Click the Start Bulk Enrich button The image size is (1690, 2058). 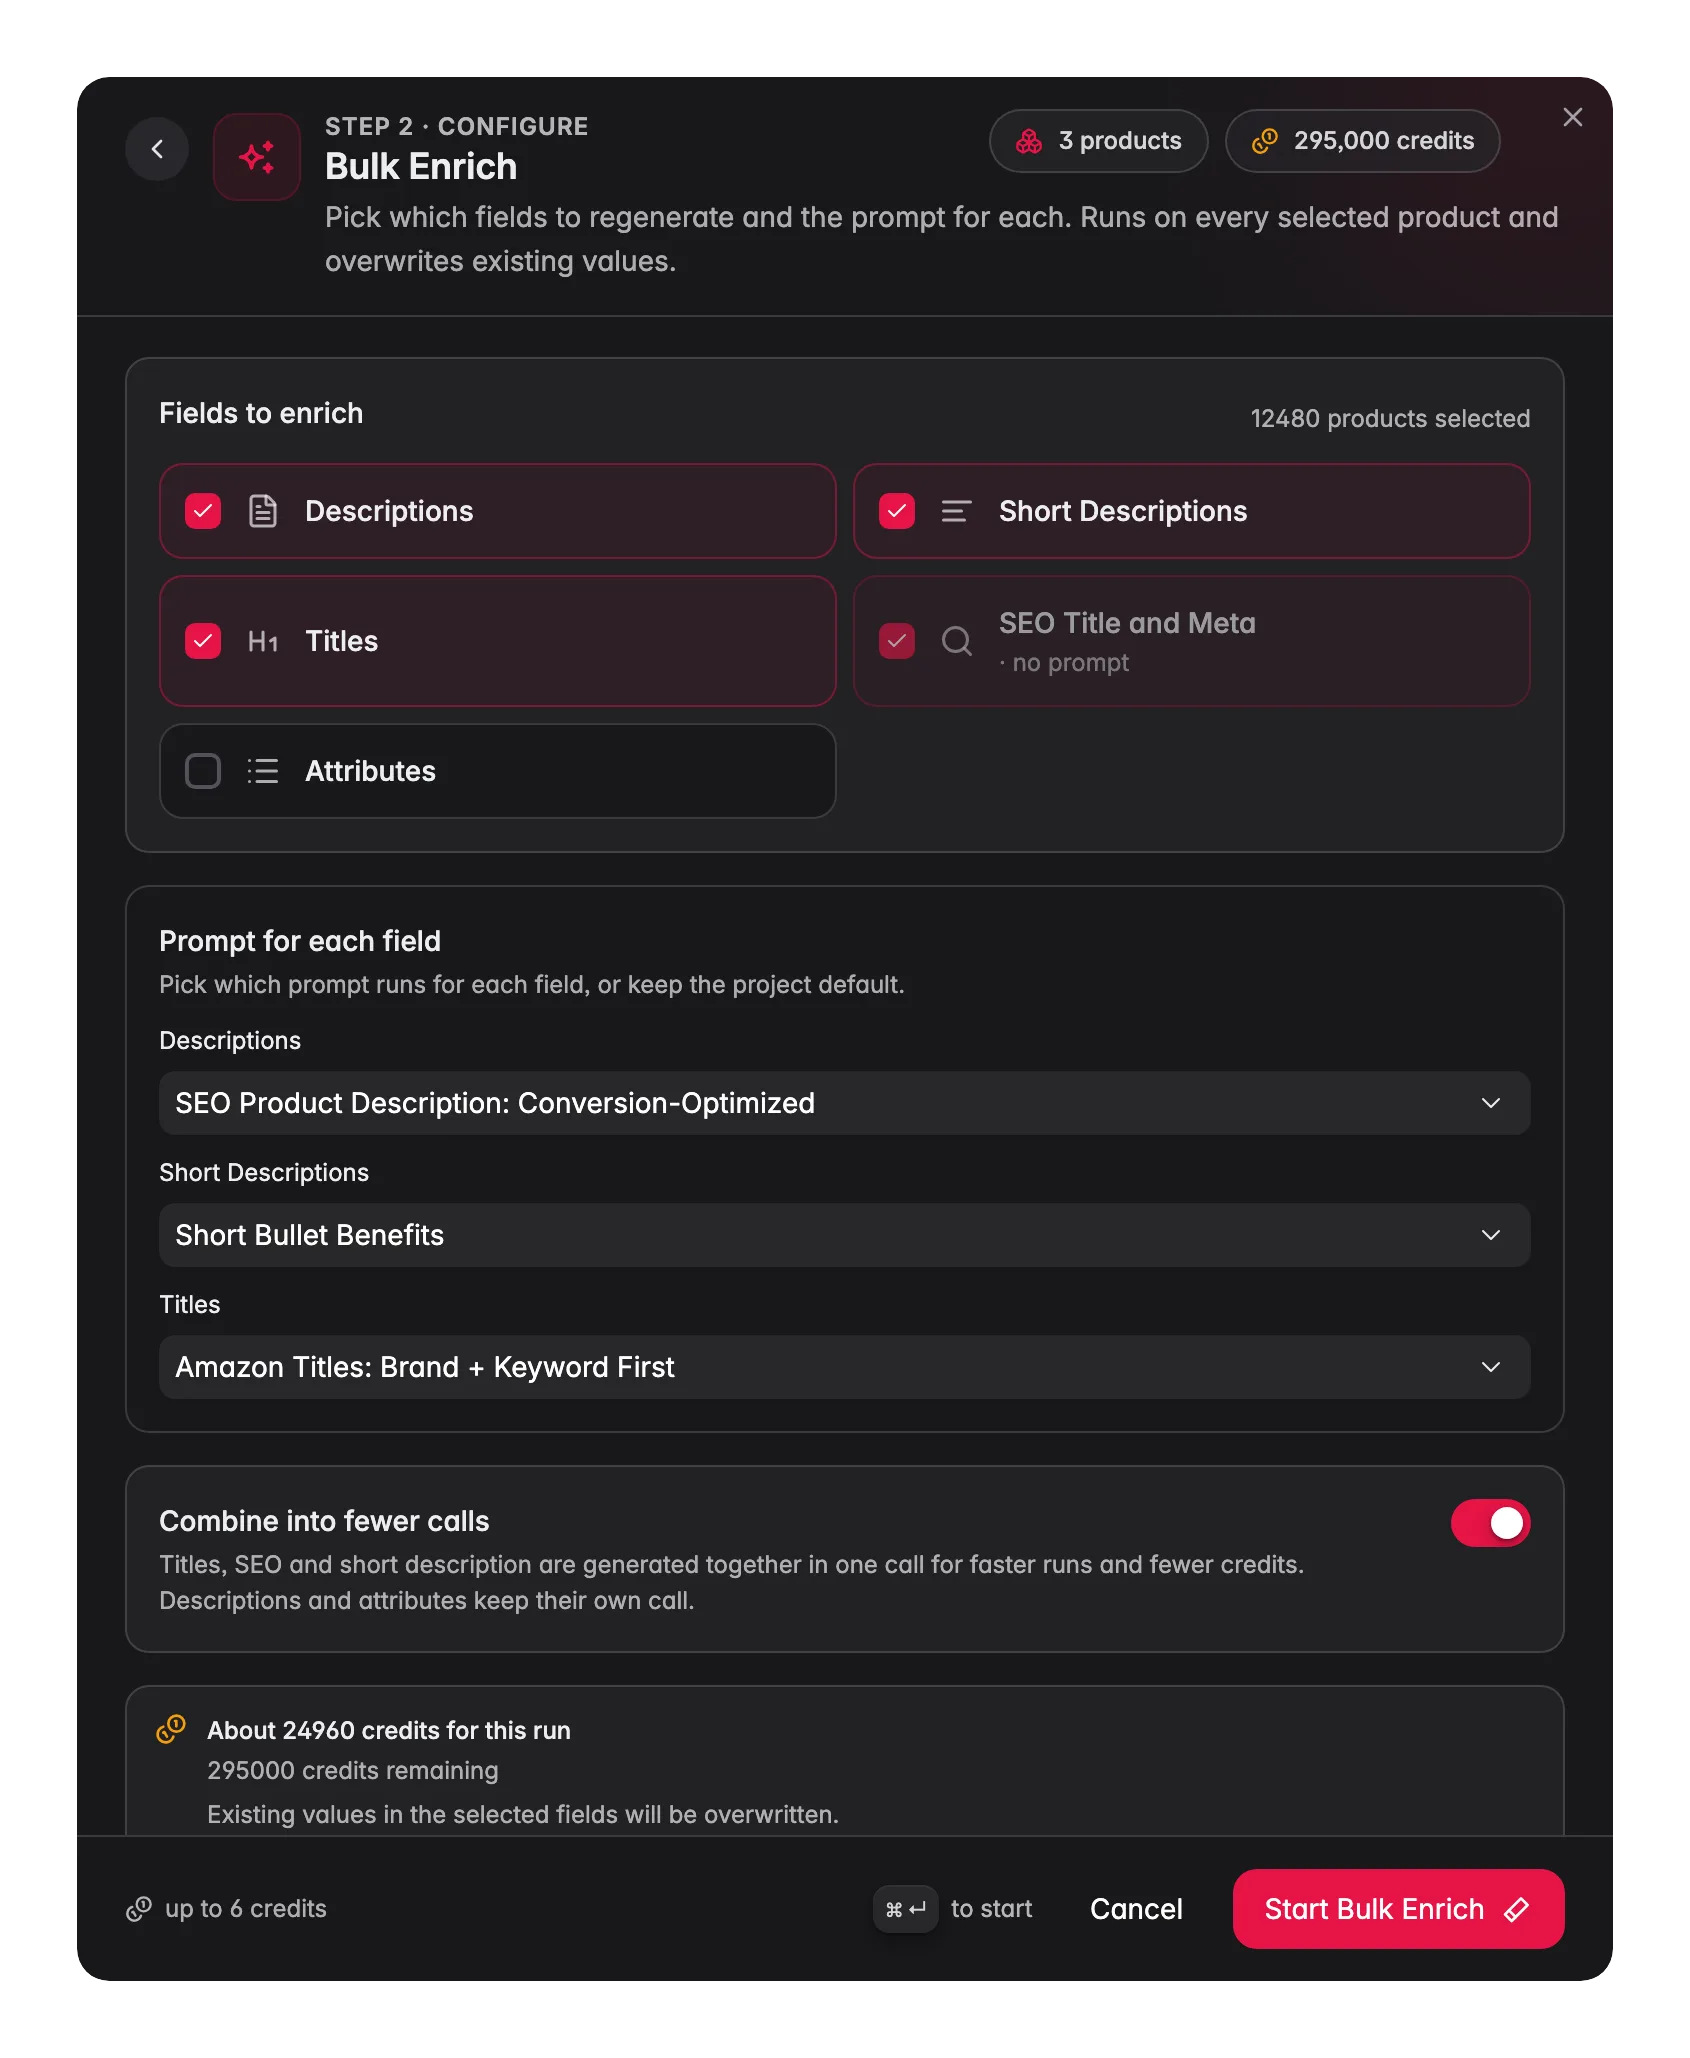1398,1909
